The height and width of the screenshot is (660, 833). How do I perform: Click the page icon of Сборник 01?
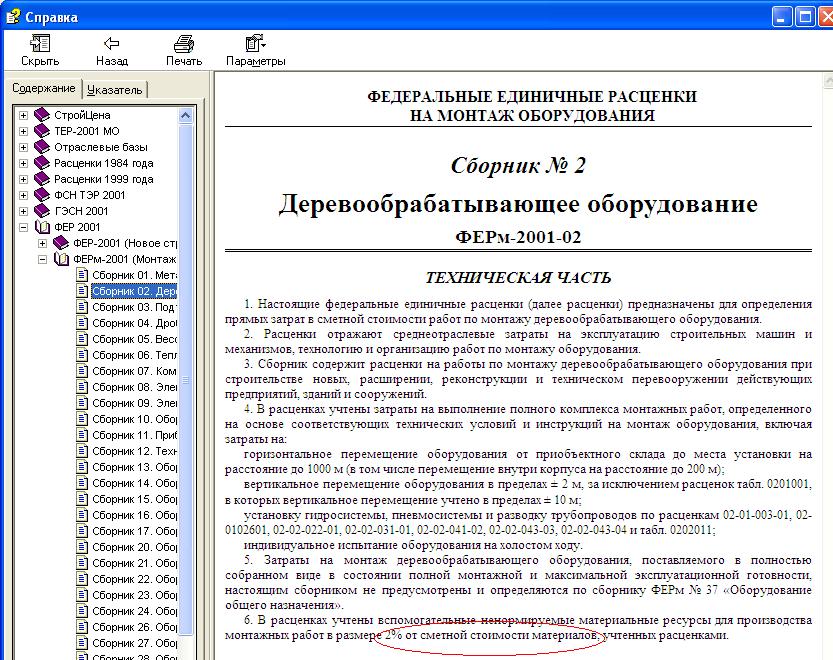82,275
